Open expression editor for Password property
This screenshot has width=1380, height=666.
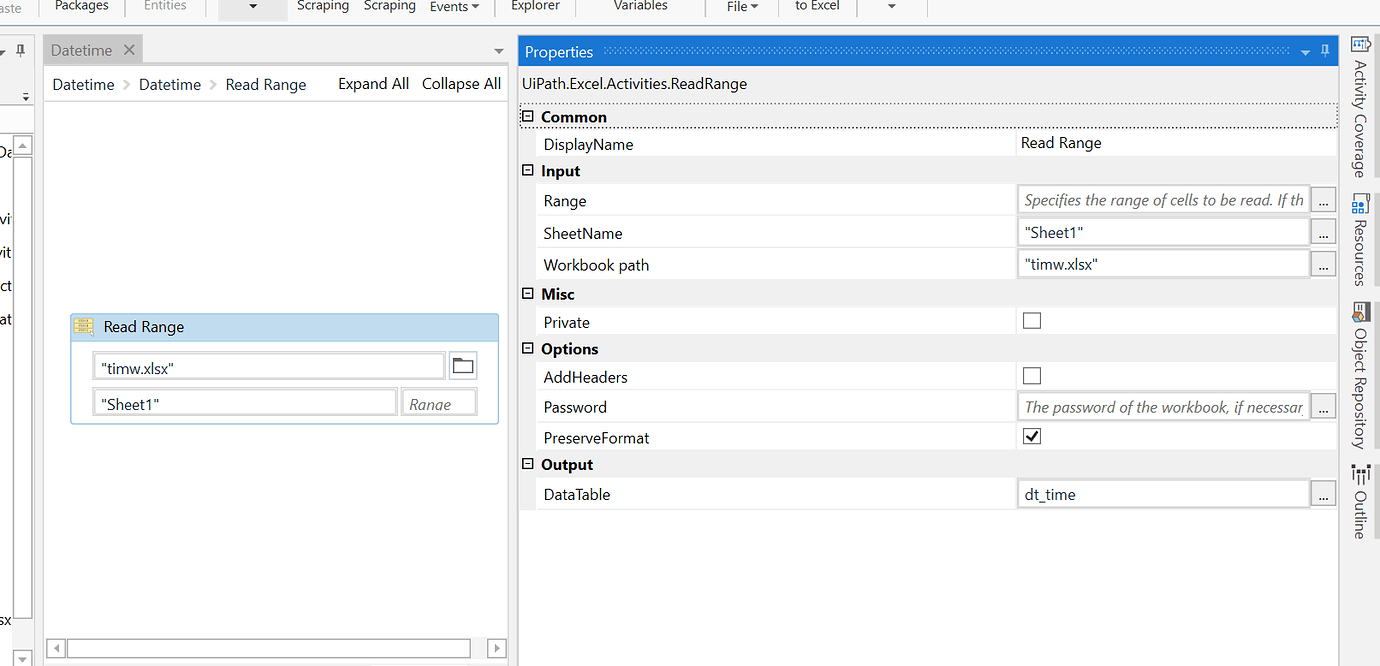click(x=1323, y=407)
